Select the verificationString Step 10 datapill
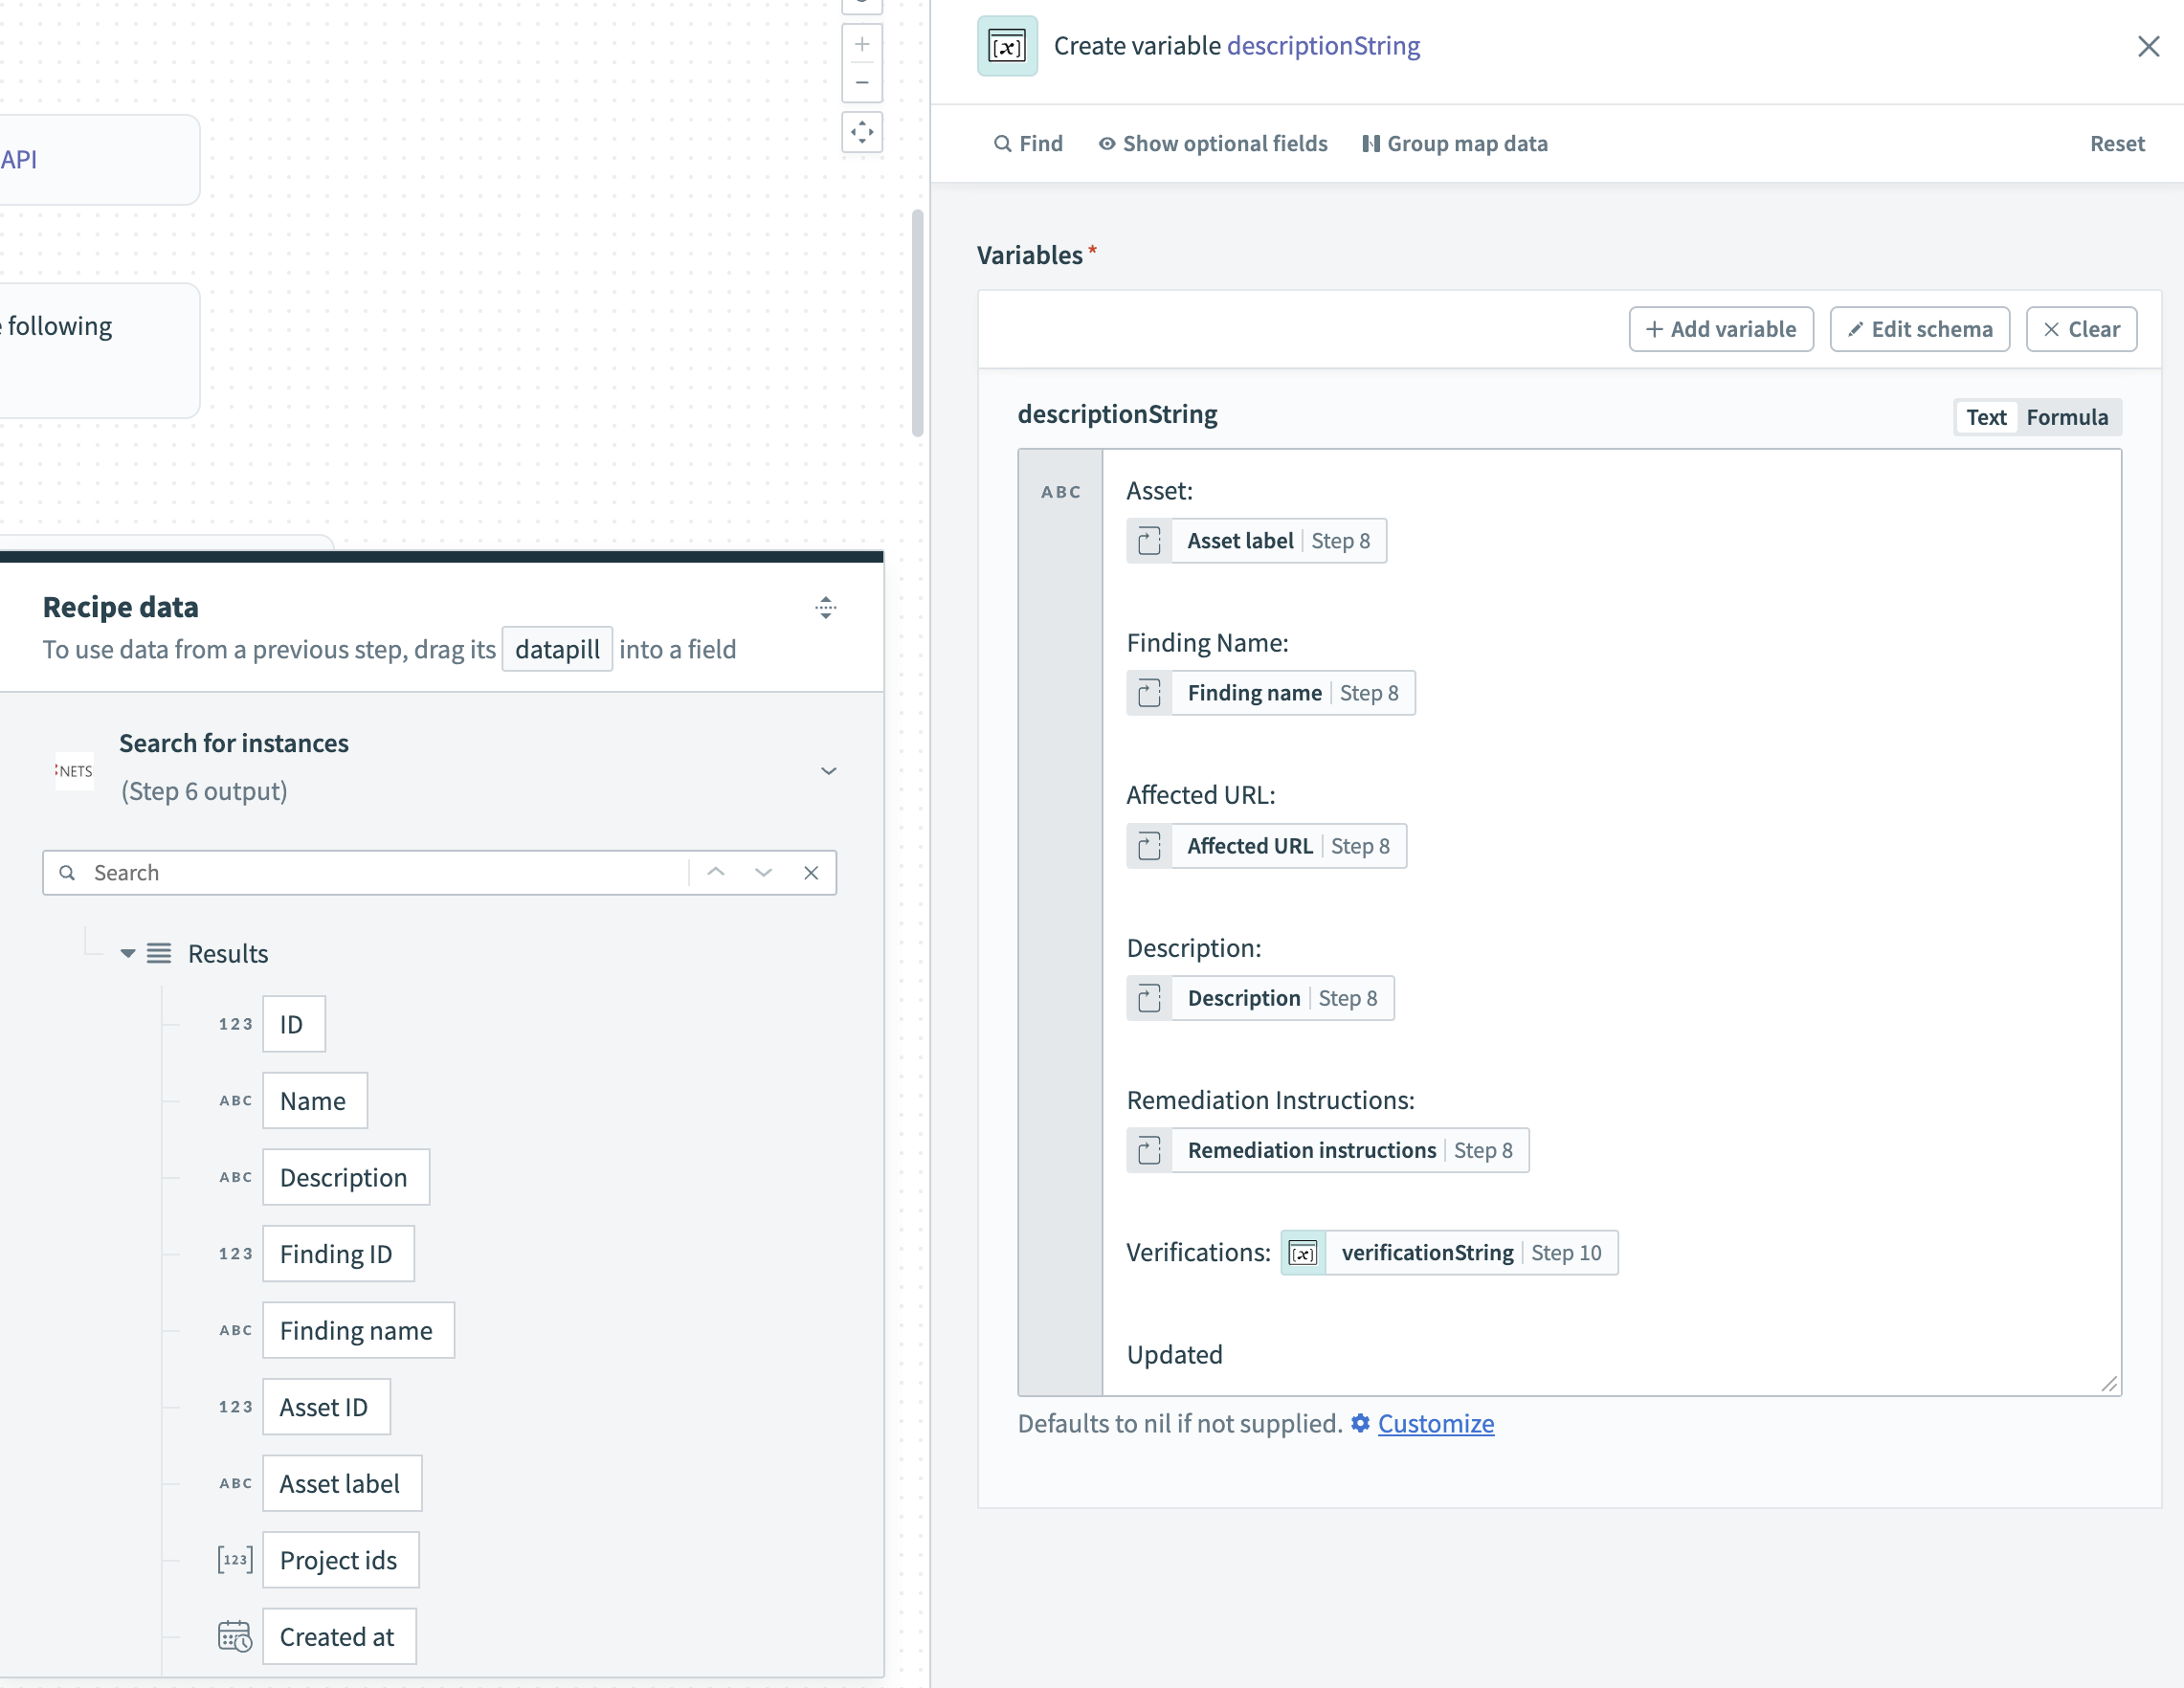2184x1688 pixels. tap(1449, 1252)
